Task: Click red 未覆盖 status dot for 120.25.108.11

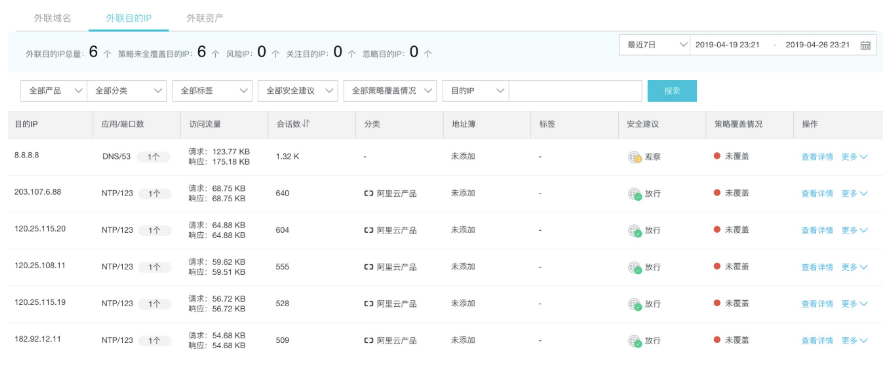Action: pyautogui.click(x=717, y=266)
